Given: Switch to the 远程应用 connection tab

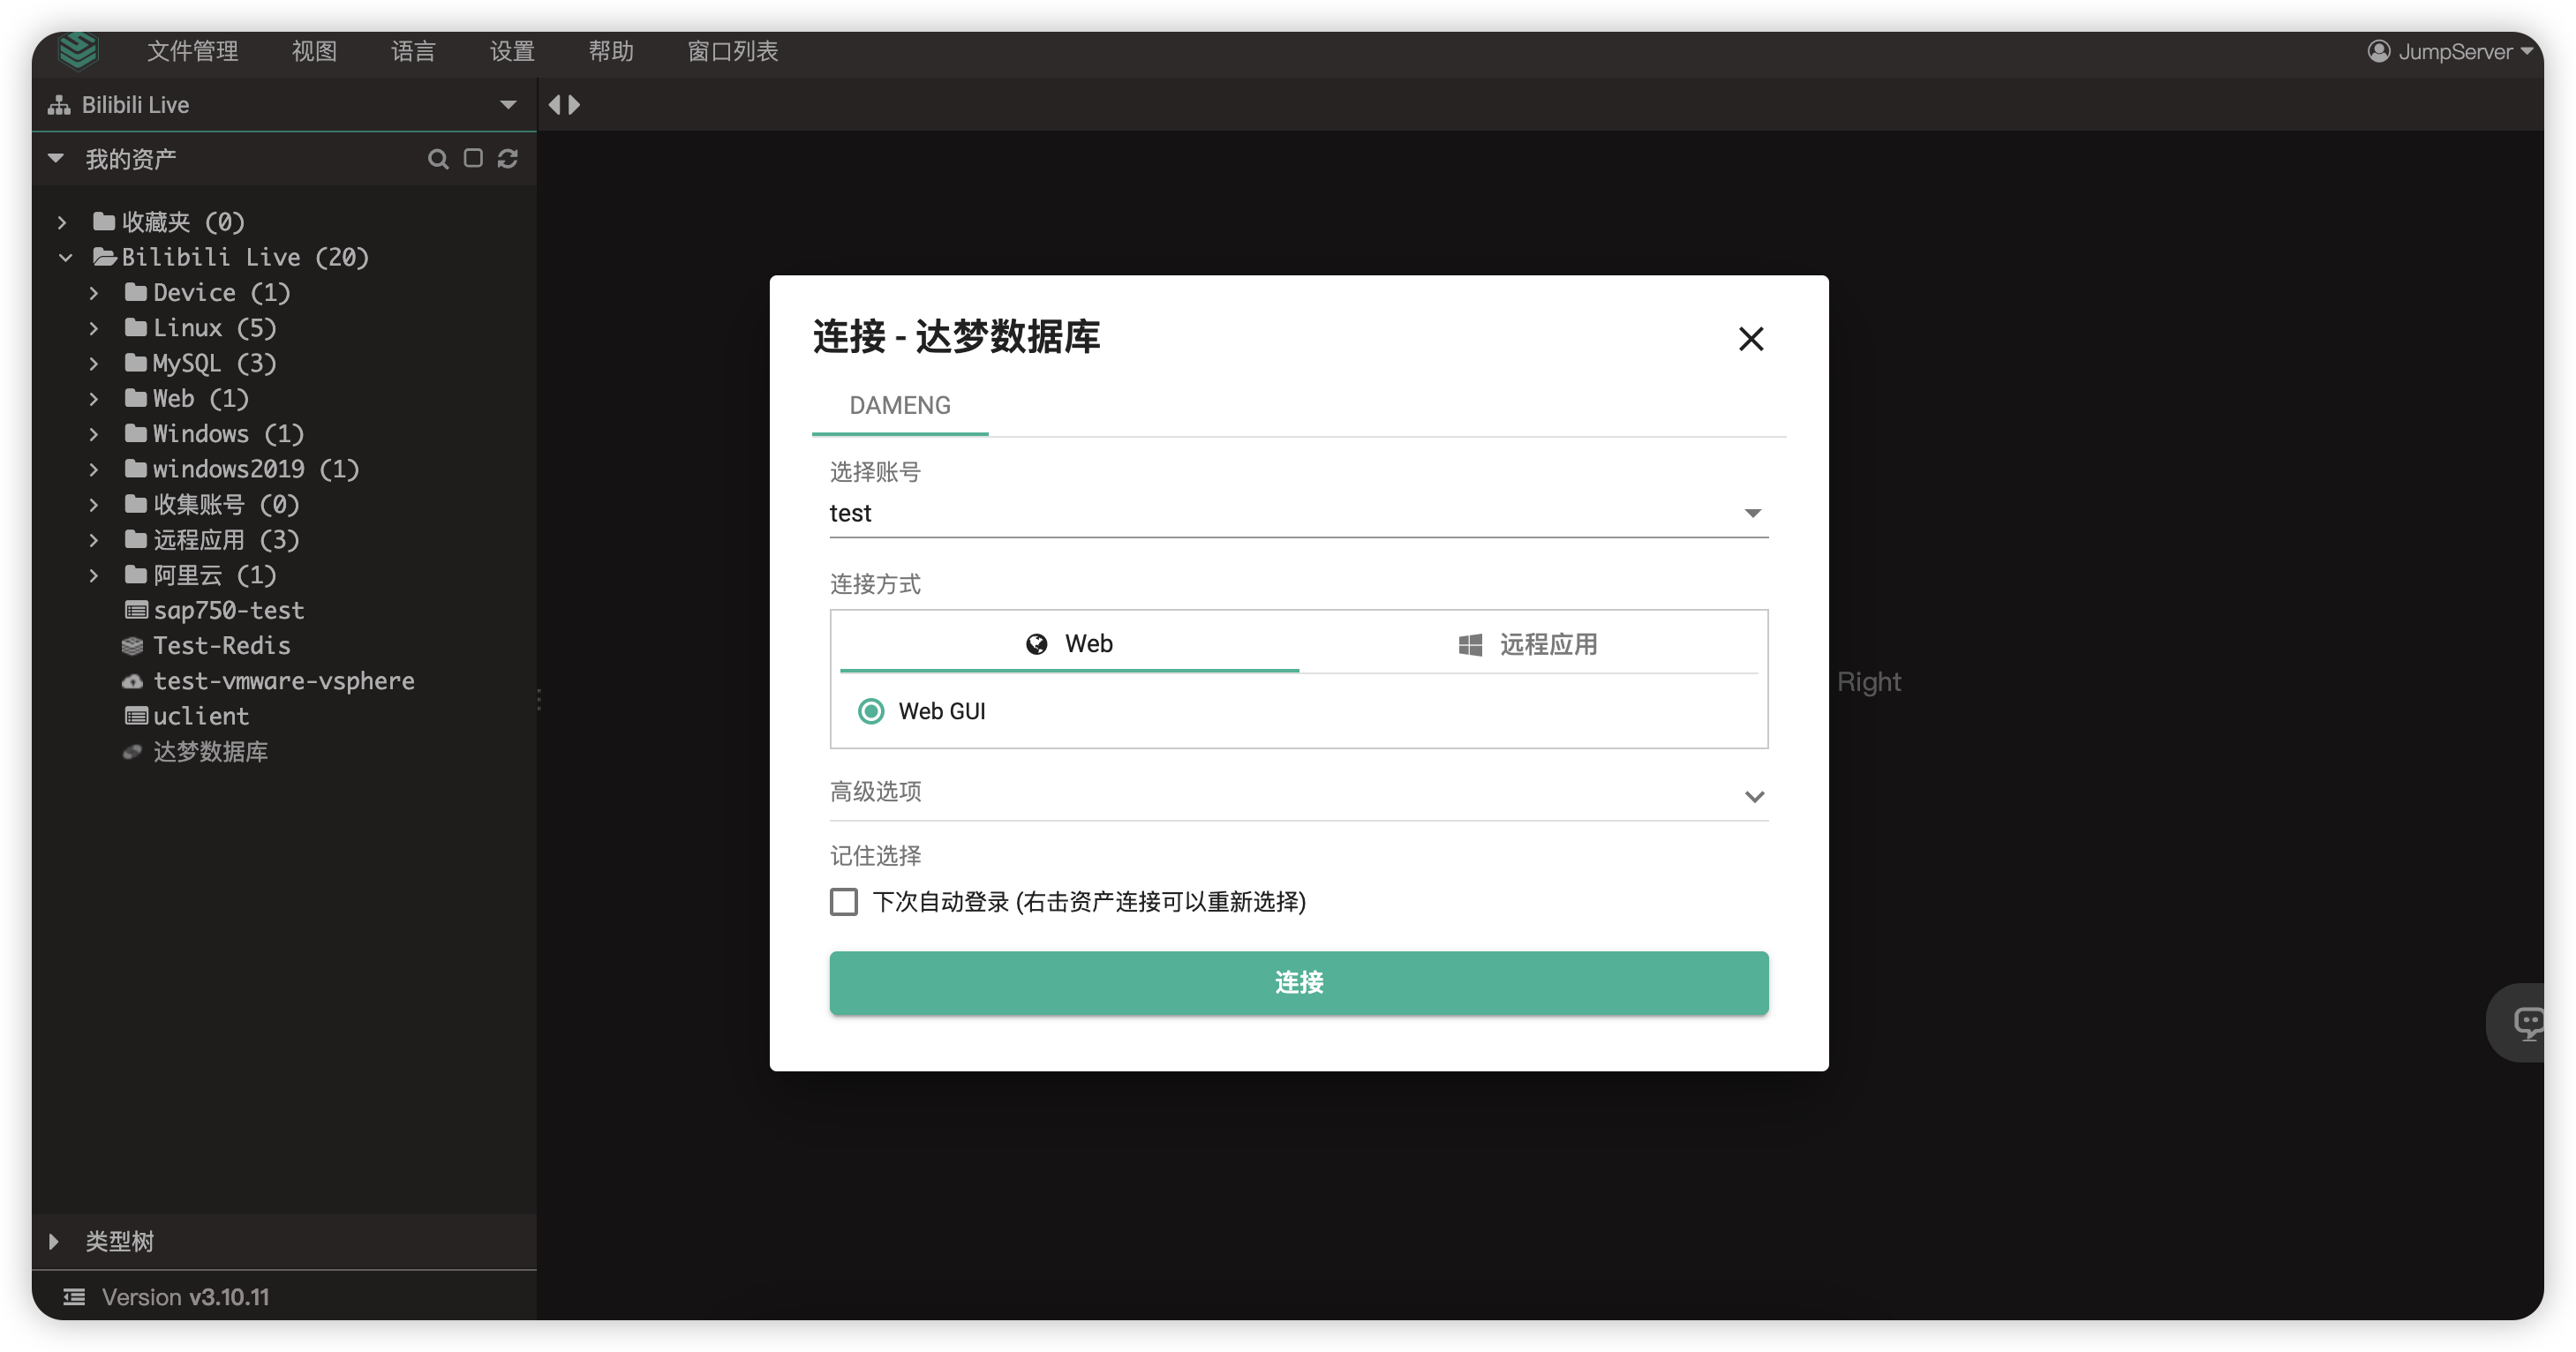Looking at the screenshot, I should [x=1528, y=645].
